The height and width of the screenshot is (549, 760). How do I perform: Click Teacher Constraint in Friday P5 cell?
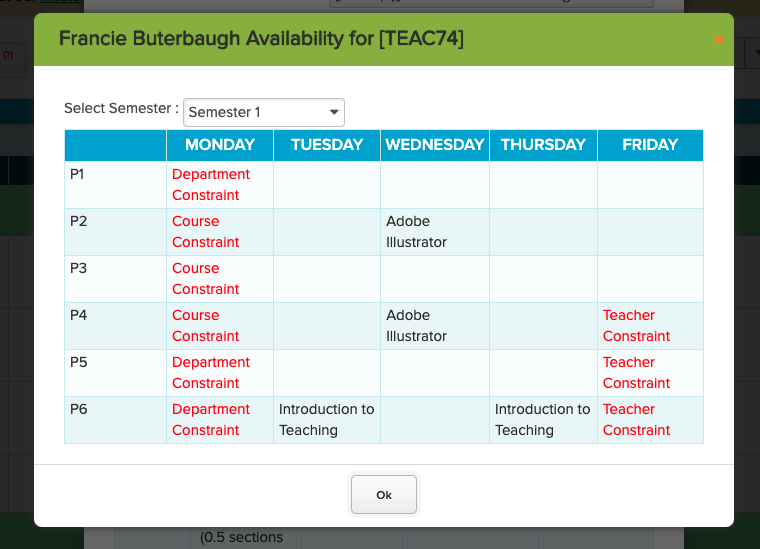[x=636, y=373]
